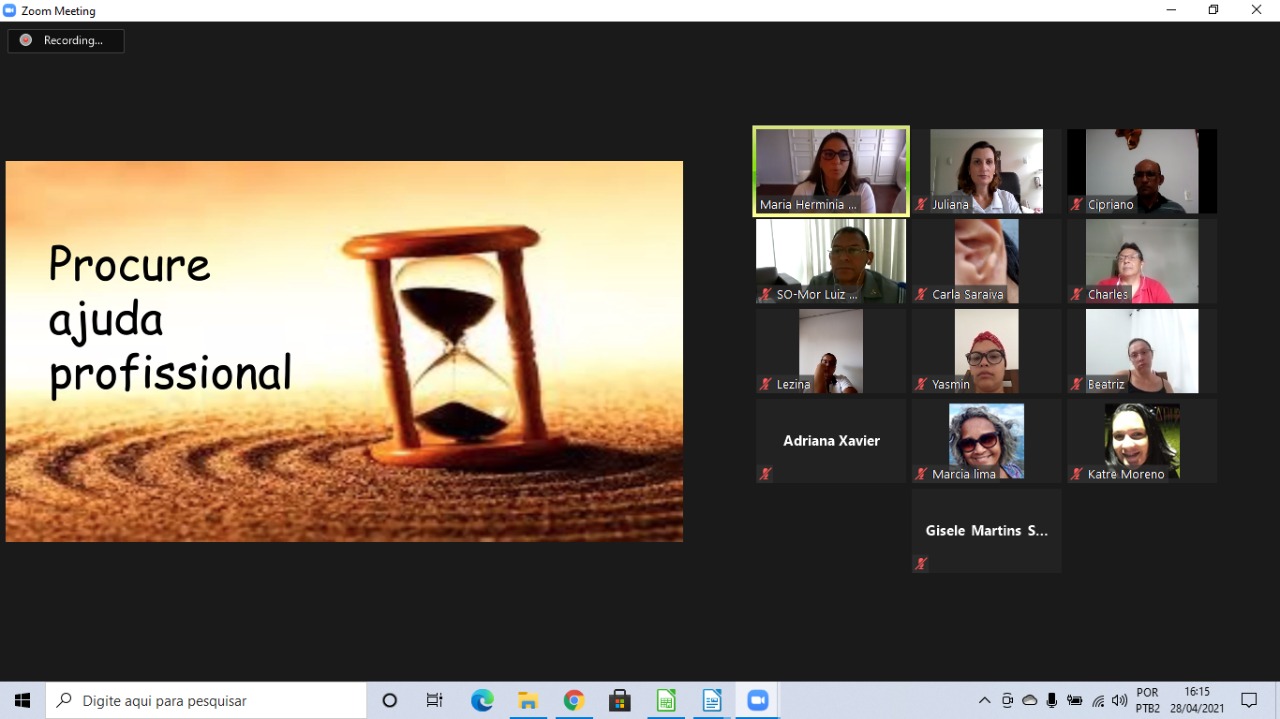Open the Windows Start menu
Viewport: 1280px width, 719px height.
(x=23, y=700)
